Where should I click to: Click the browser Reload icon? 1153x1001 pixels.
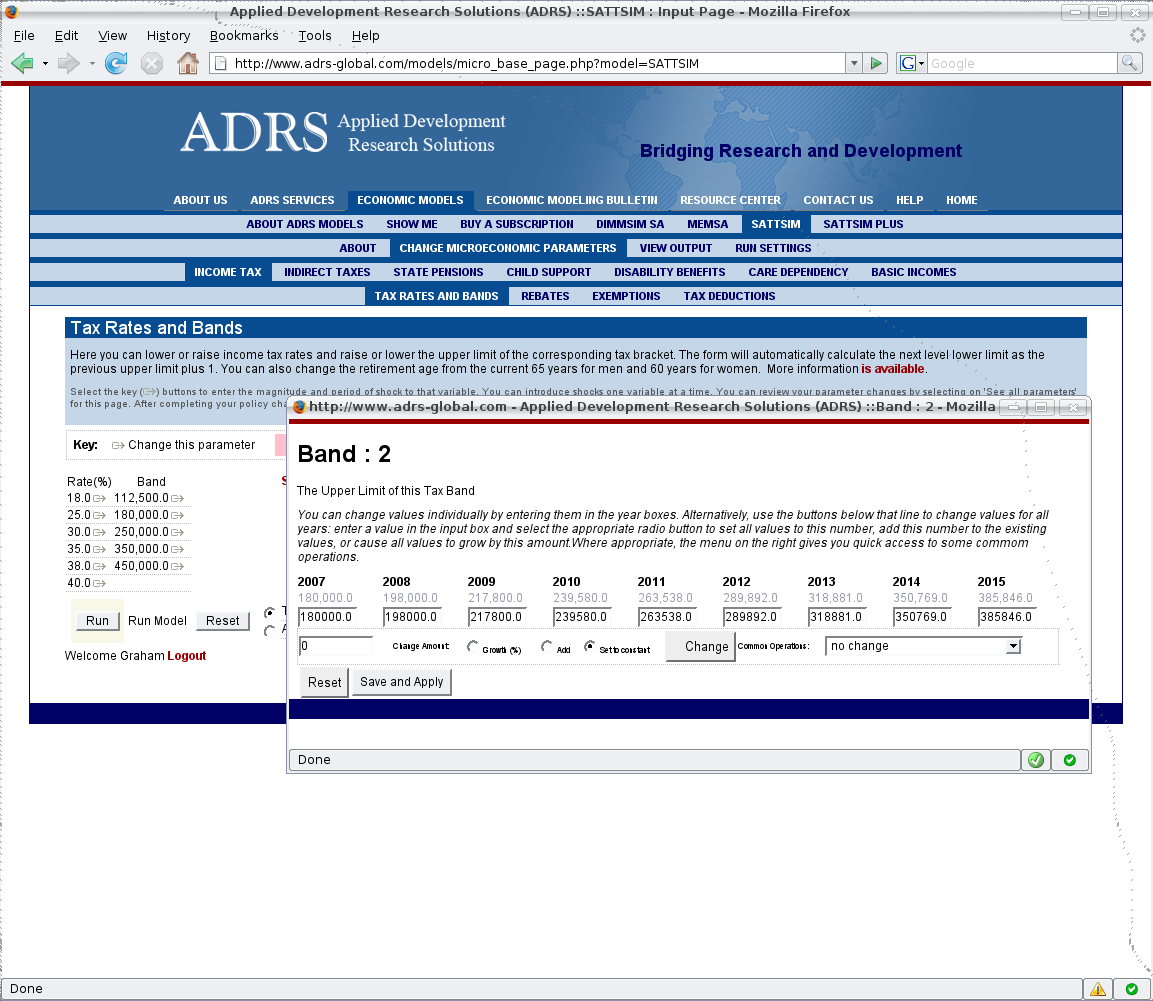point(116,64)
